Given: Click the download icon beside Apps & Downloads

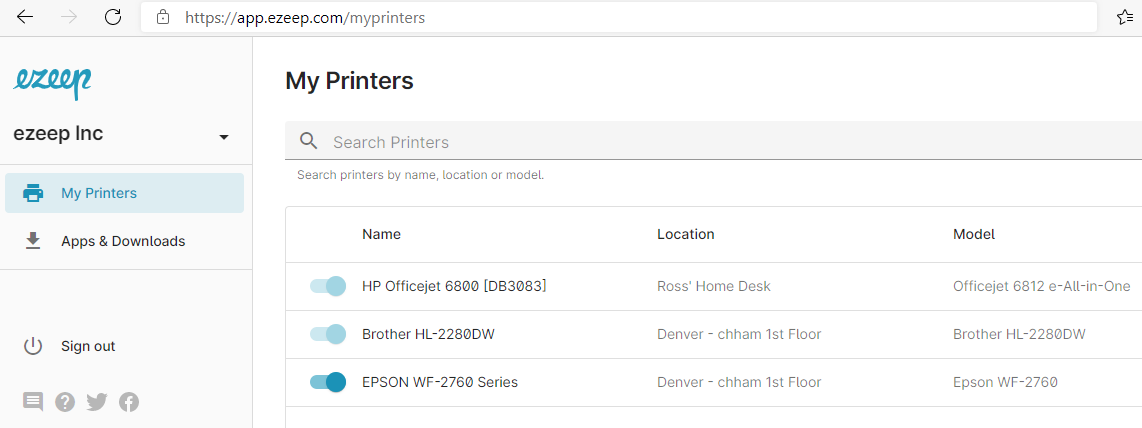Looking at the screenshot, I should [x=33, y=241].
